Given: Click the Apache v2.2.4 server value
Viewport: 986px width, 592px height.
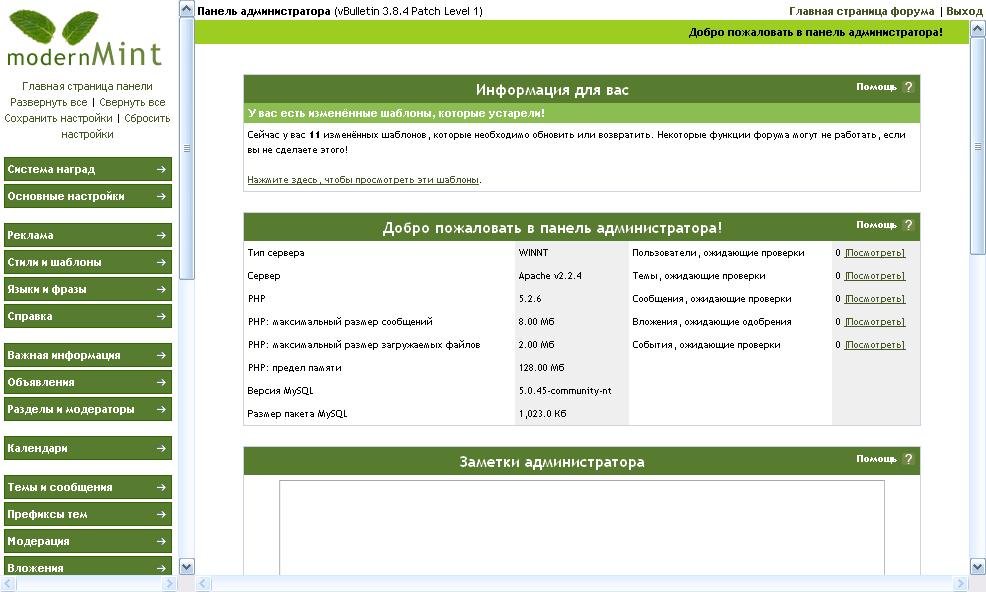Looking at the screenshot, I should click(550, 276).
